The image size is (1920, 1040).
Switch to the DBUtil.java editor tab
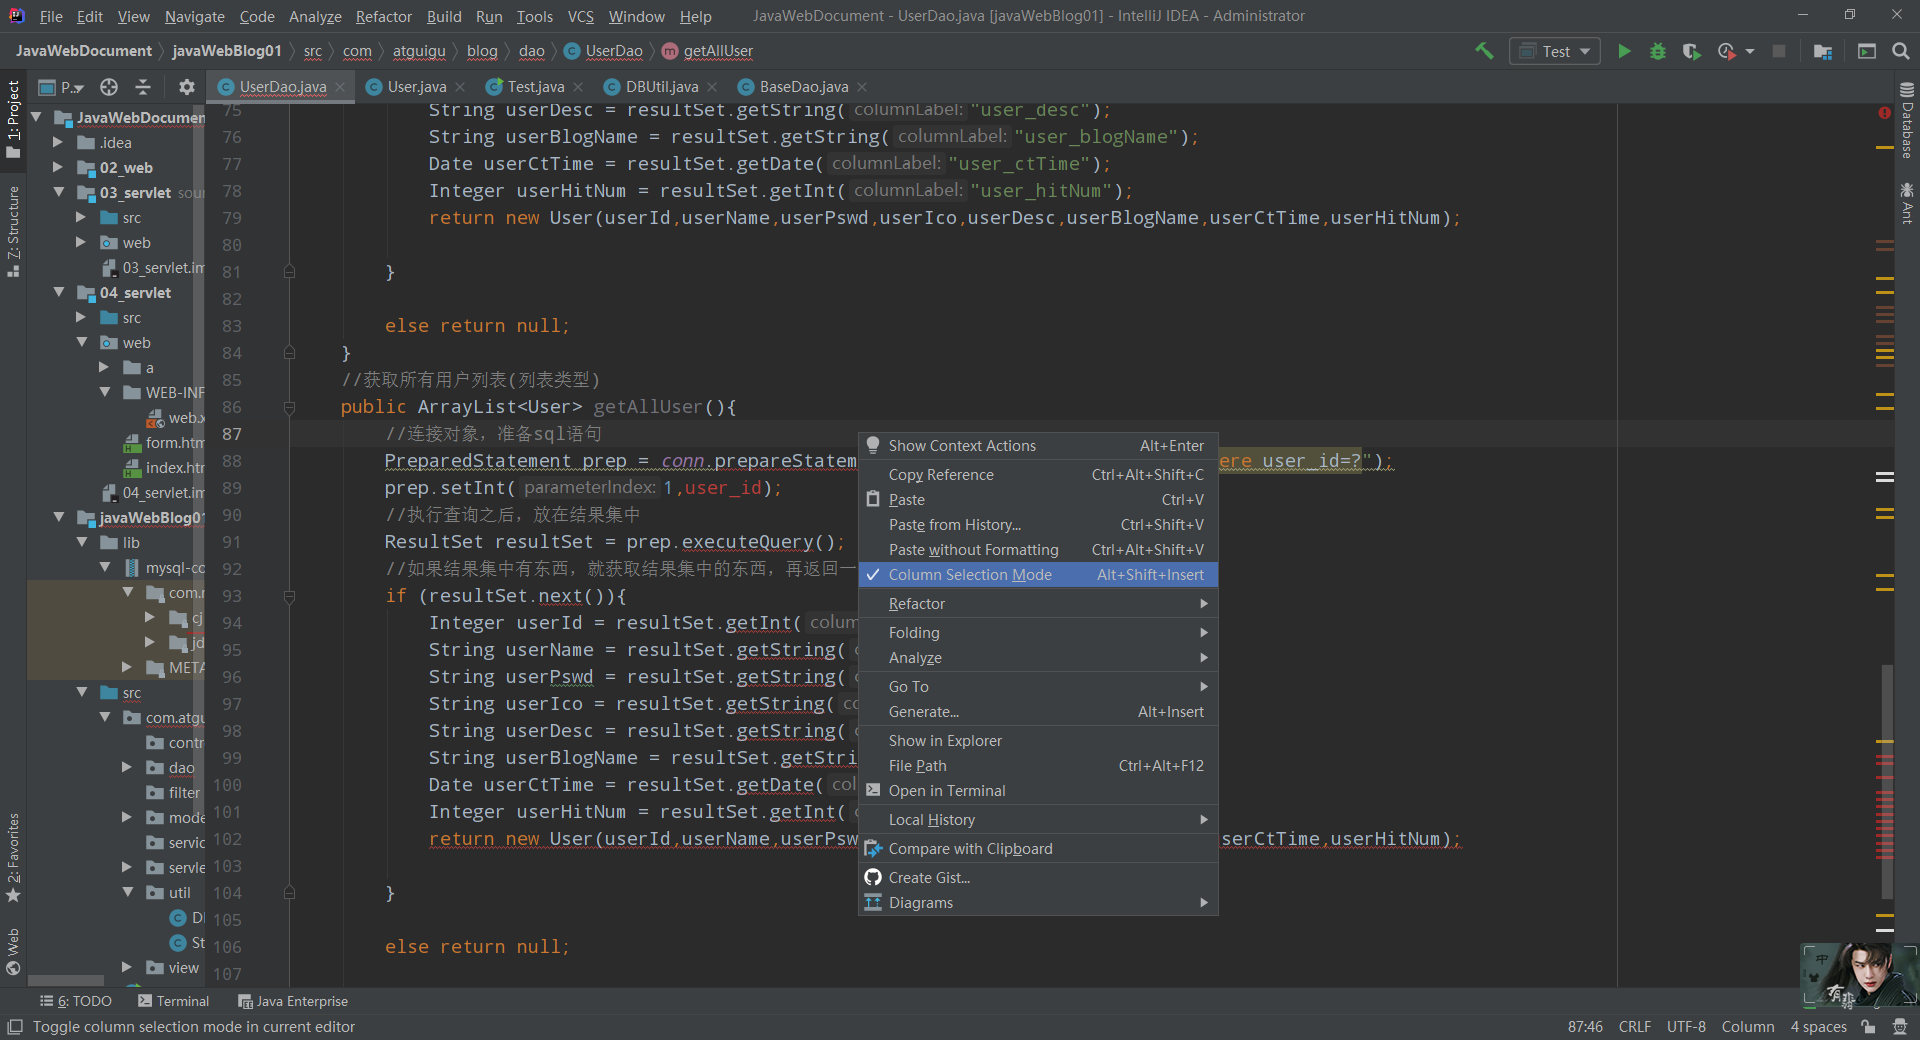point(660,86)
